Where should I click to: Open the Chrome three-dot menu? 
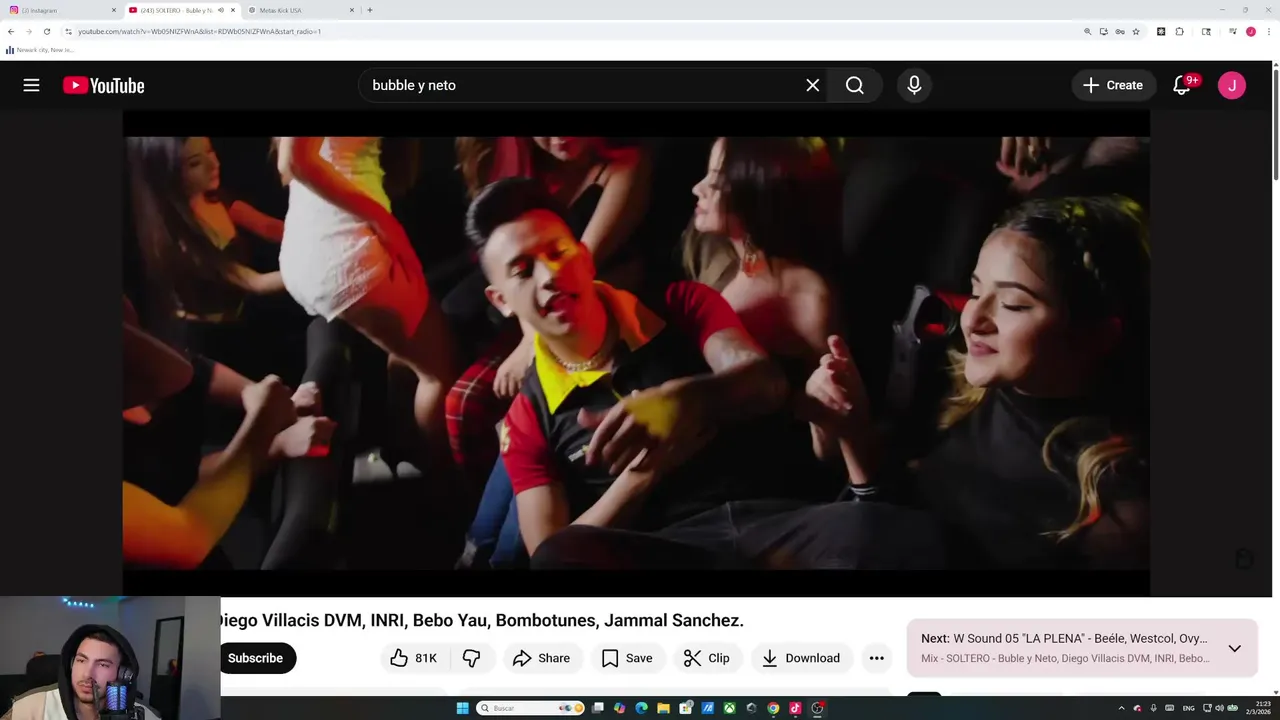(x=1269, y=31)
